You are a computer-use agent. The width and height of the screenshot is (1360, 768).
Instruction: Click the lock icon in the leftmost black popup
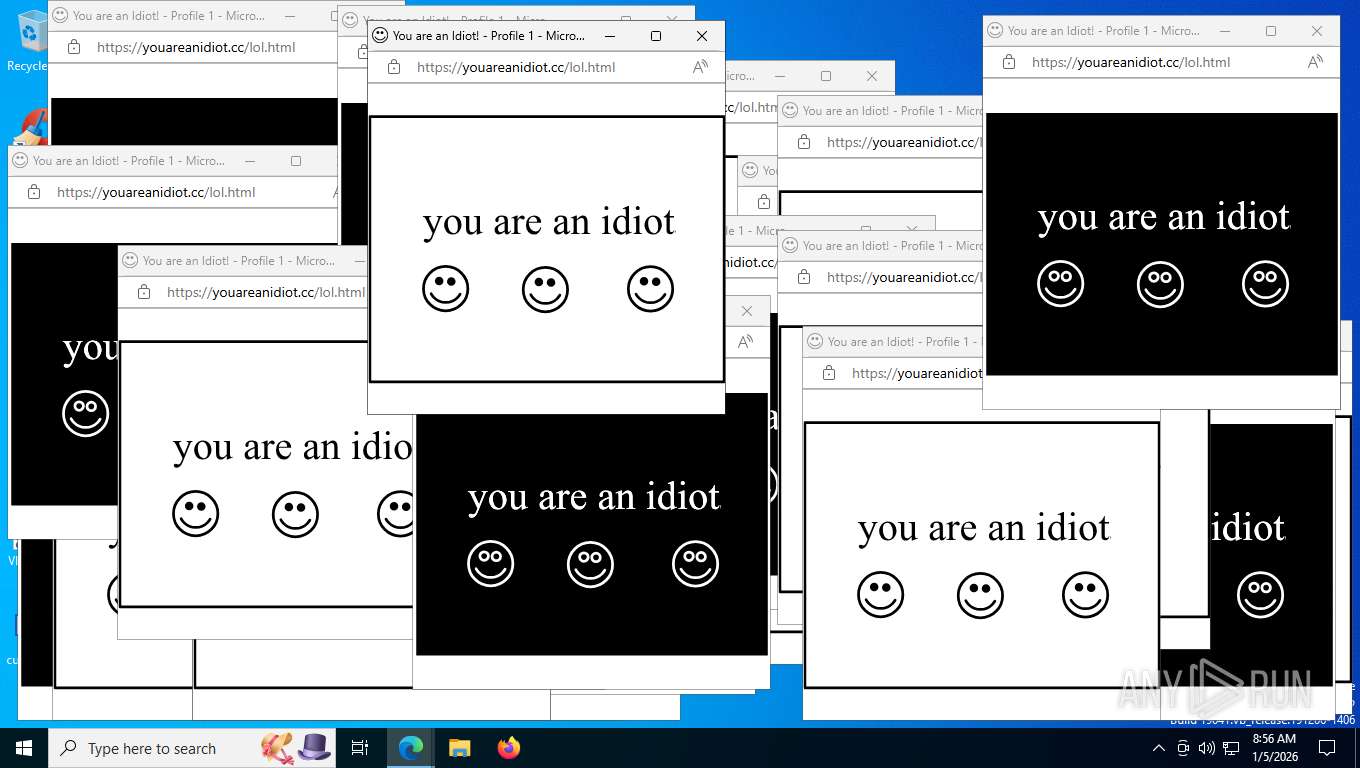click(x=34, y=192)
